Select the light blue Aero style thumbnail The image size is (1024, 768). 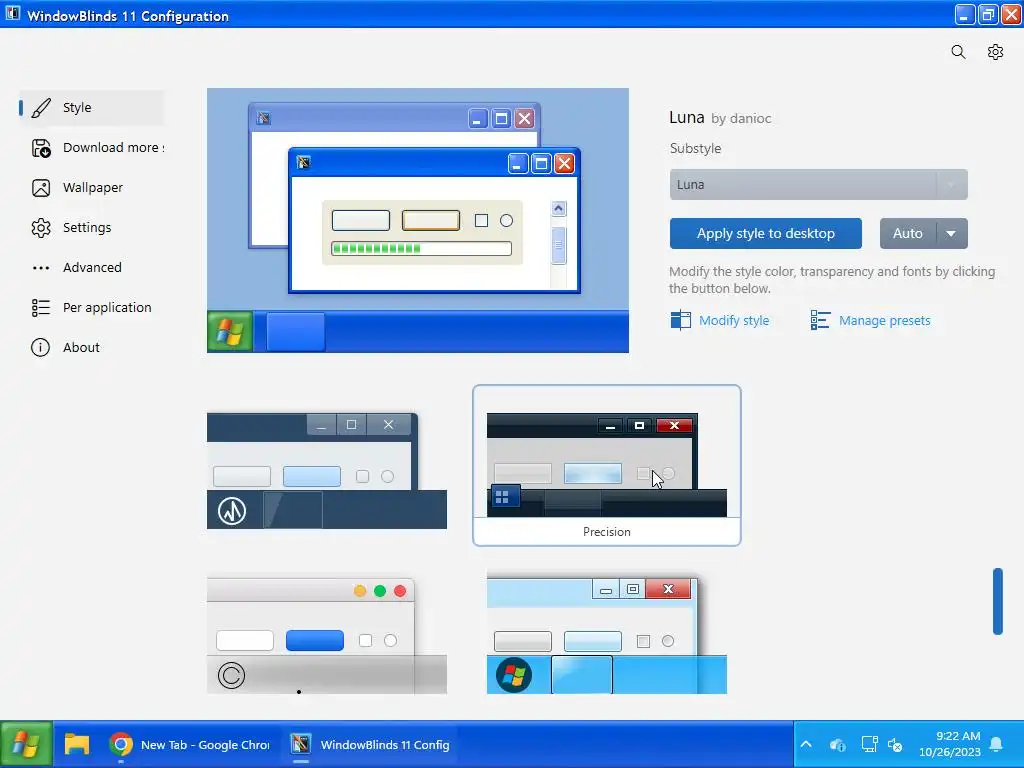(x=607, y=635)
